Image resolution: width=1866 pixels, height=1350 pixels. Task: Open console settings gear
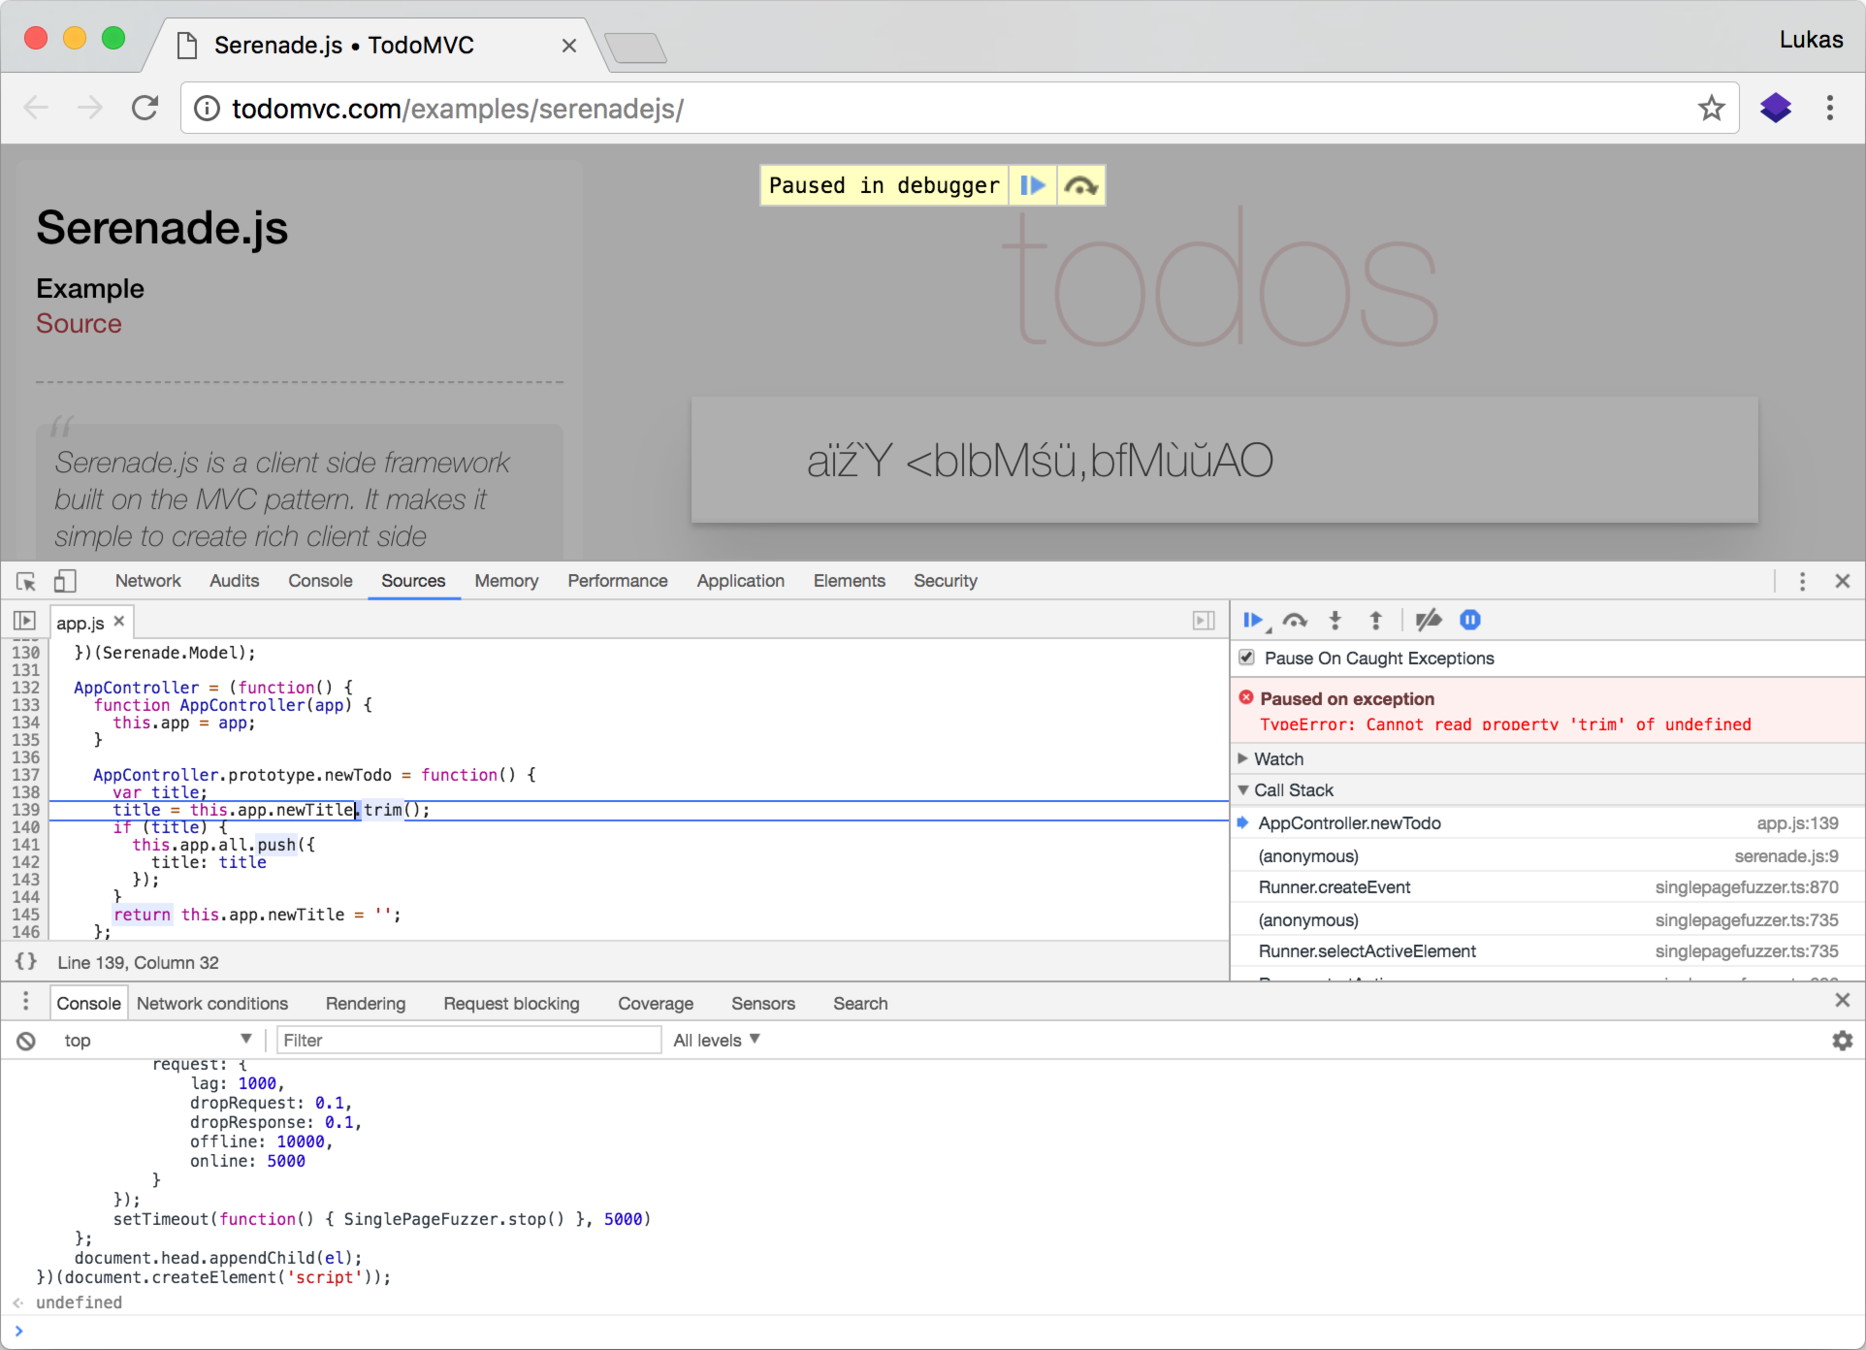coord(1842,1041)
